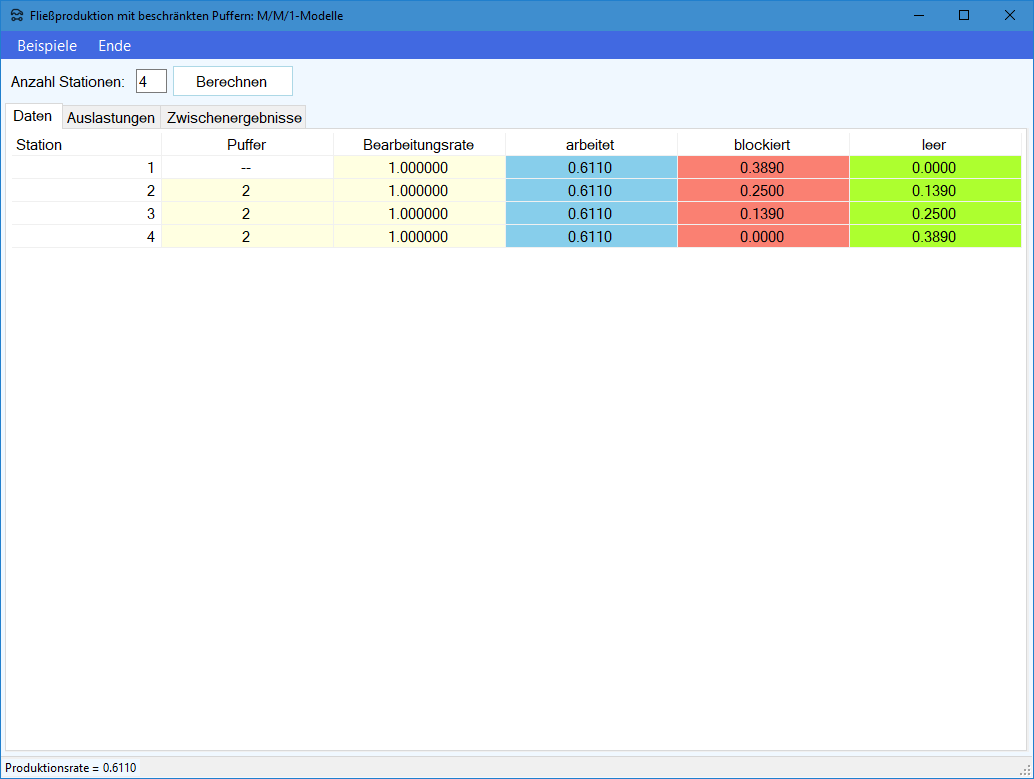Switch to the Zwischenergebnisse tab
This screenshot has height=779, width=1034.
click(x=234, y=118)
